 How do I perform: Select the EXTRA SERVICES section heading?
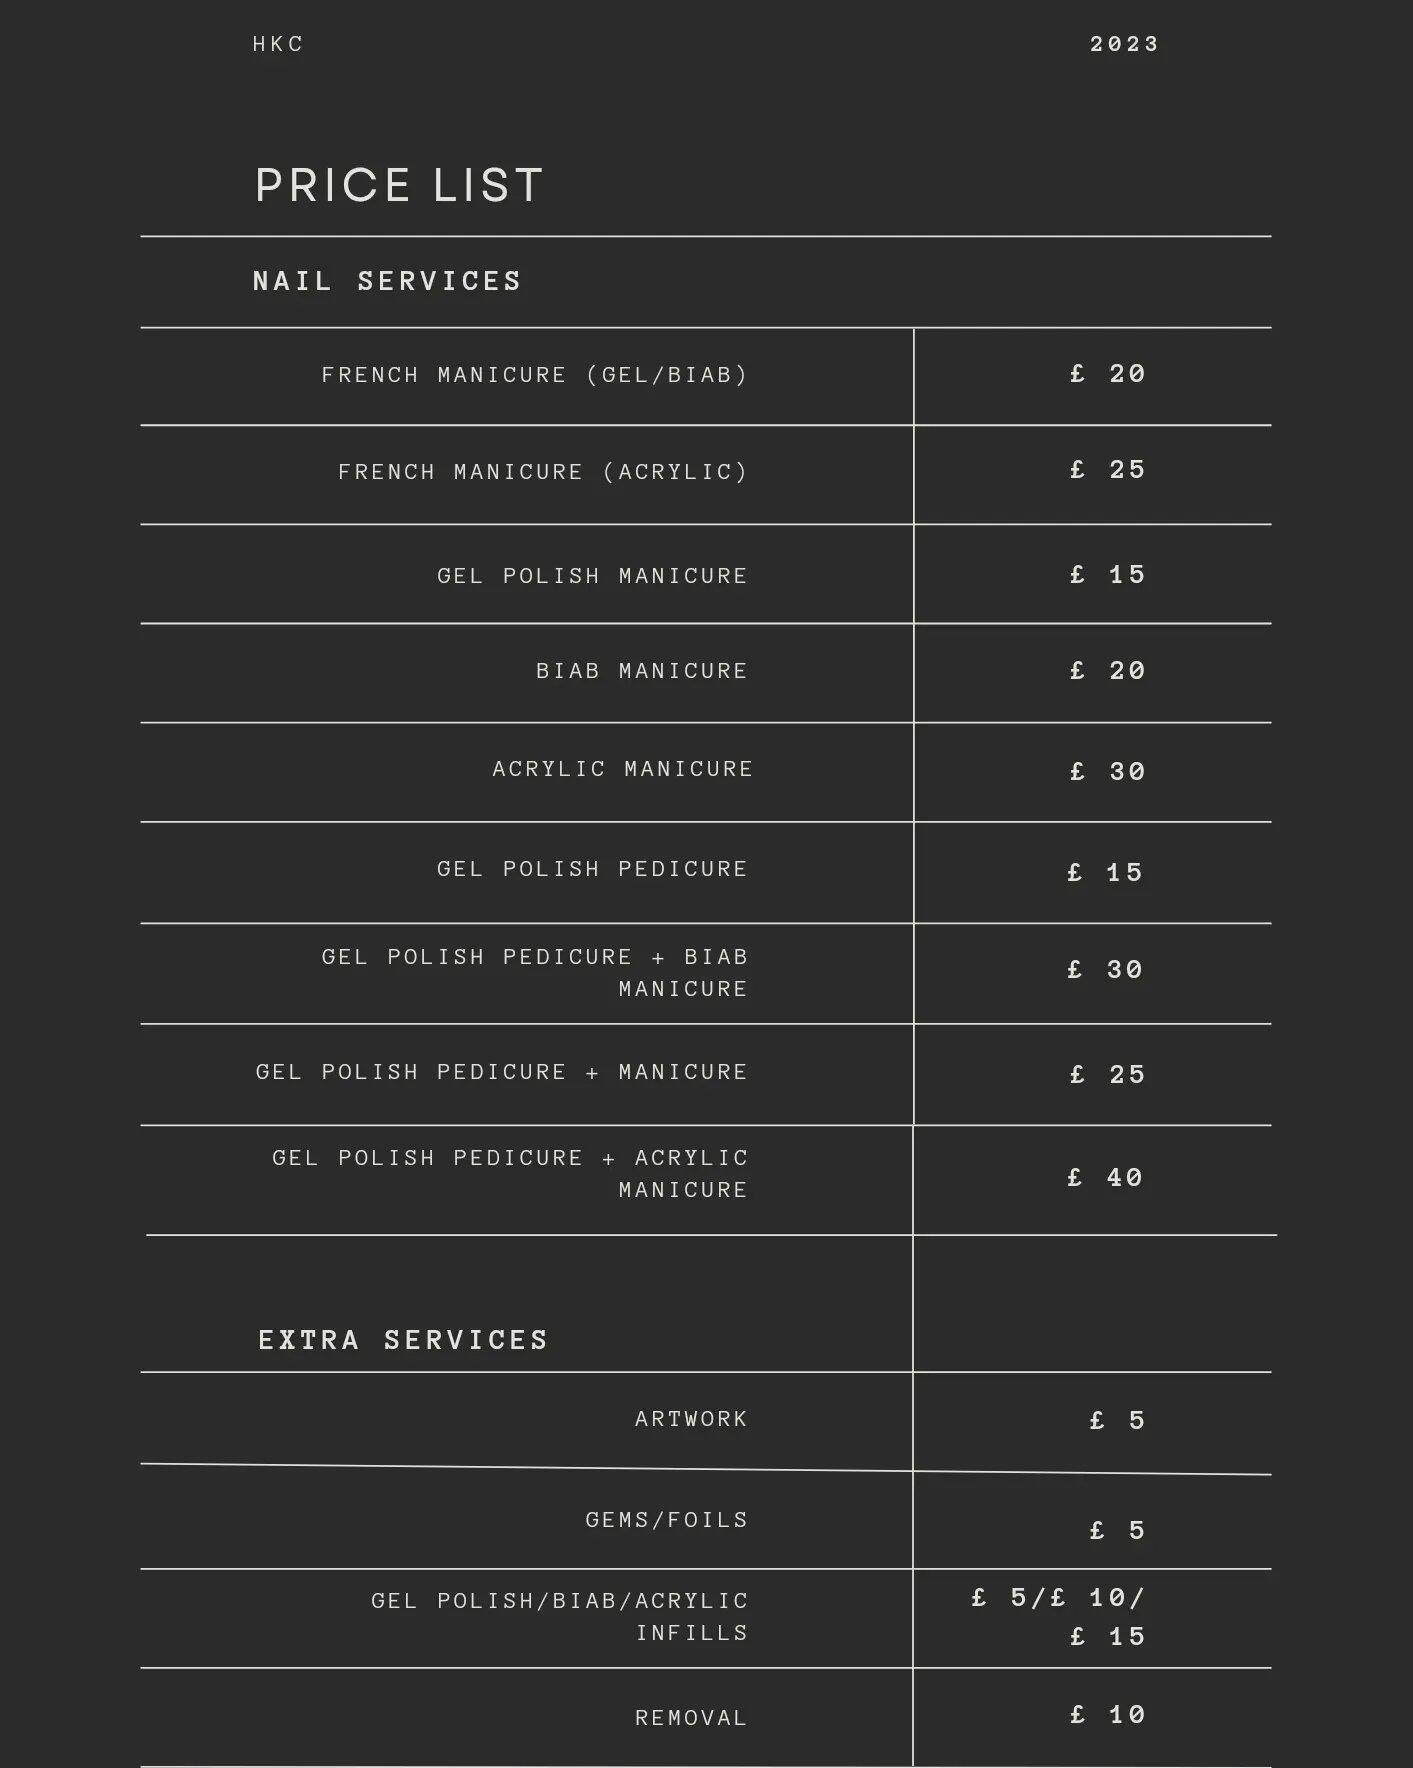point(403,1340)
